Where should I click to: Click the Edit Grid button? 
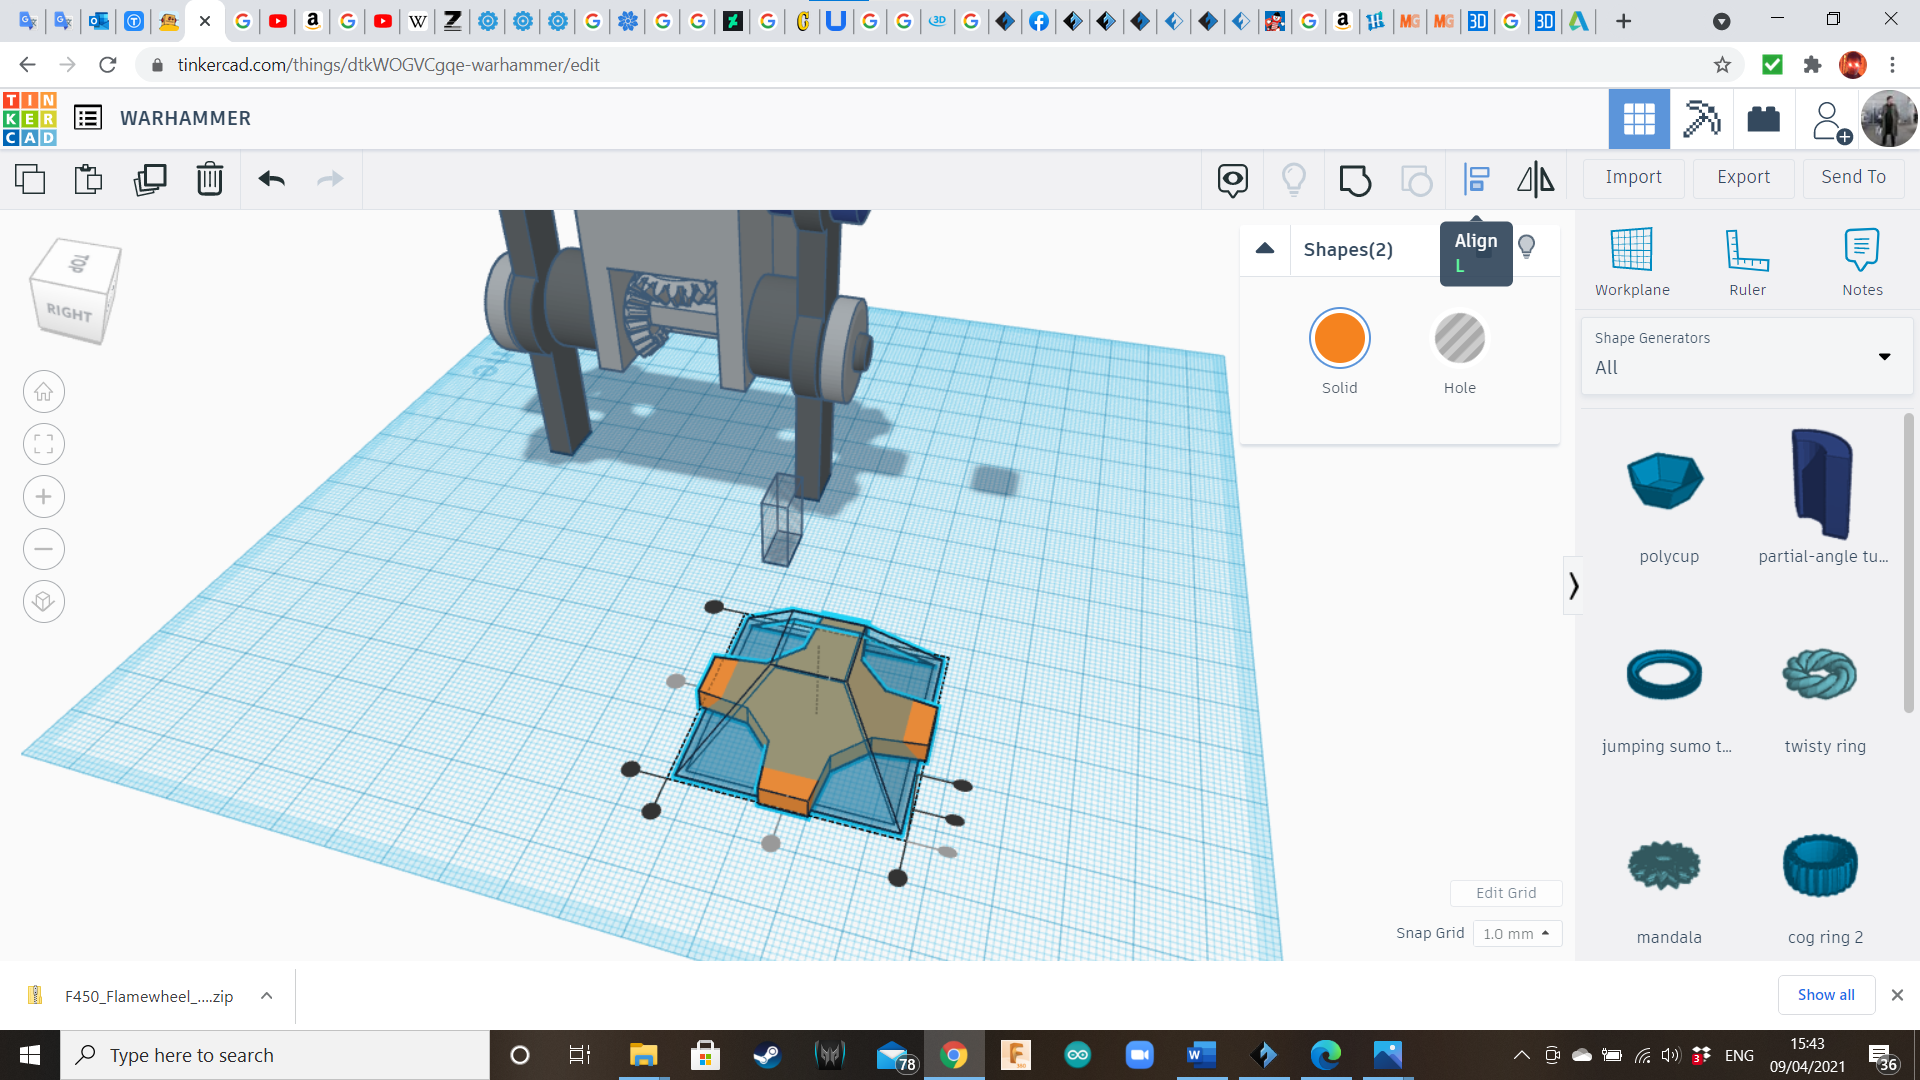[1506, 893]
